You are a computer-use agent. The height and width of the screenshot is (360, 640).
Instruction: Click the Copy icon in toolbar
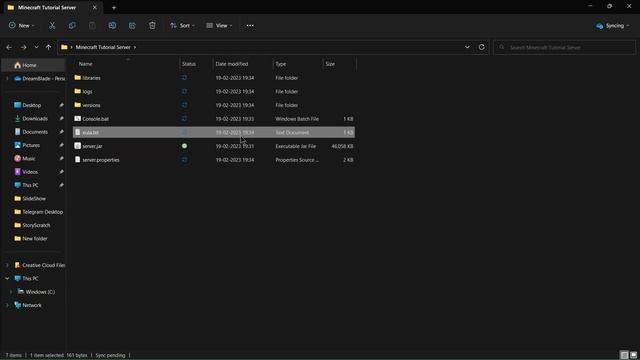click(72, 26)
